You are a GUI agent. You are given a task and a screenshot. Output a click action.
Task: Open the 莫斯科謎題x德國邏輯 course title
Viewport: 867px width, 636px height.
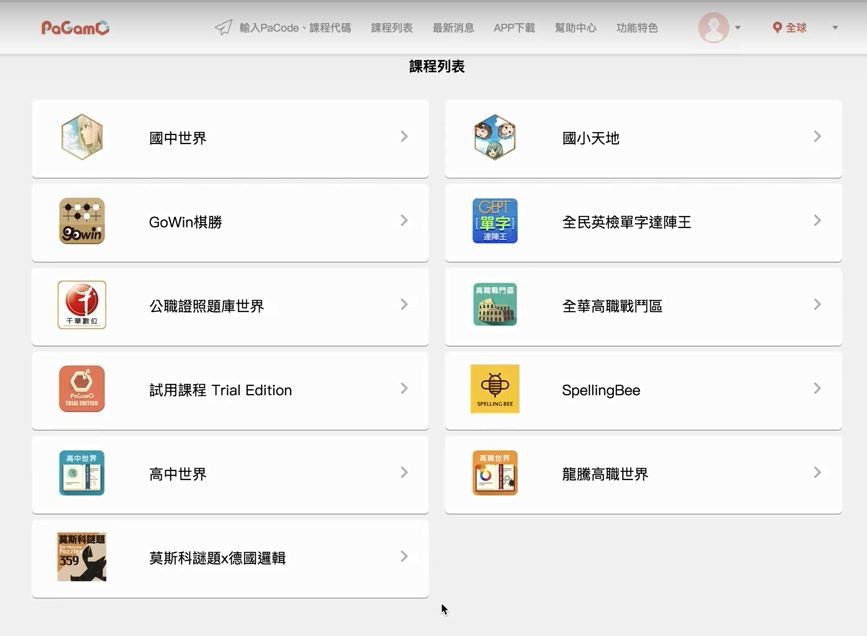217,559
